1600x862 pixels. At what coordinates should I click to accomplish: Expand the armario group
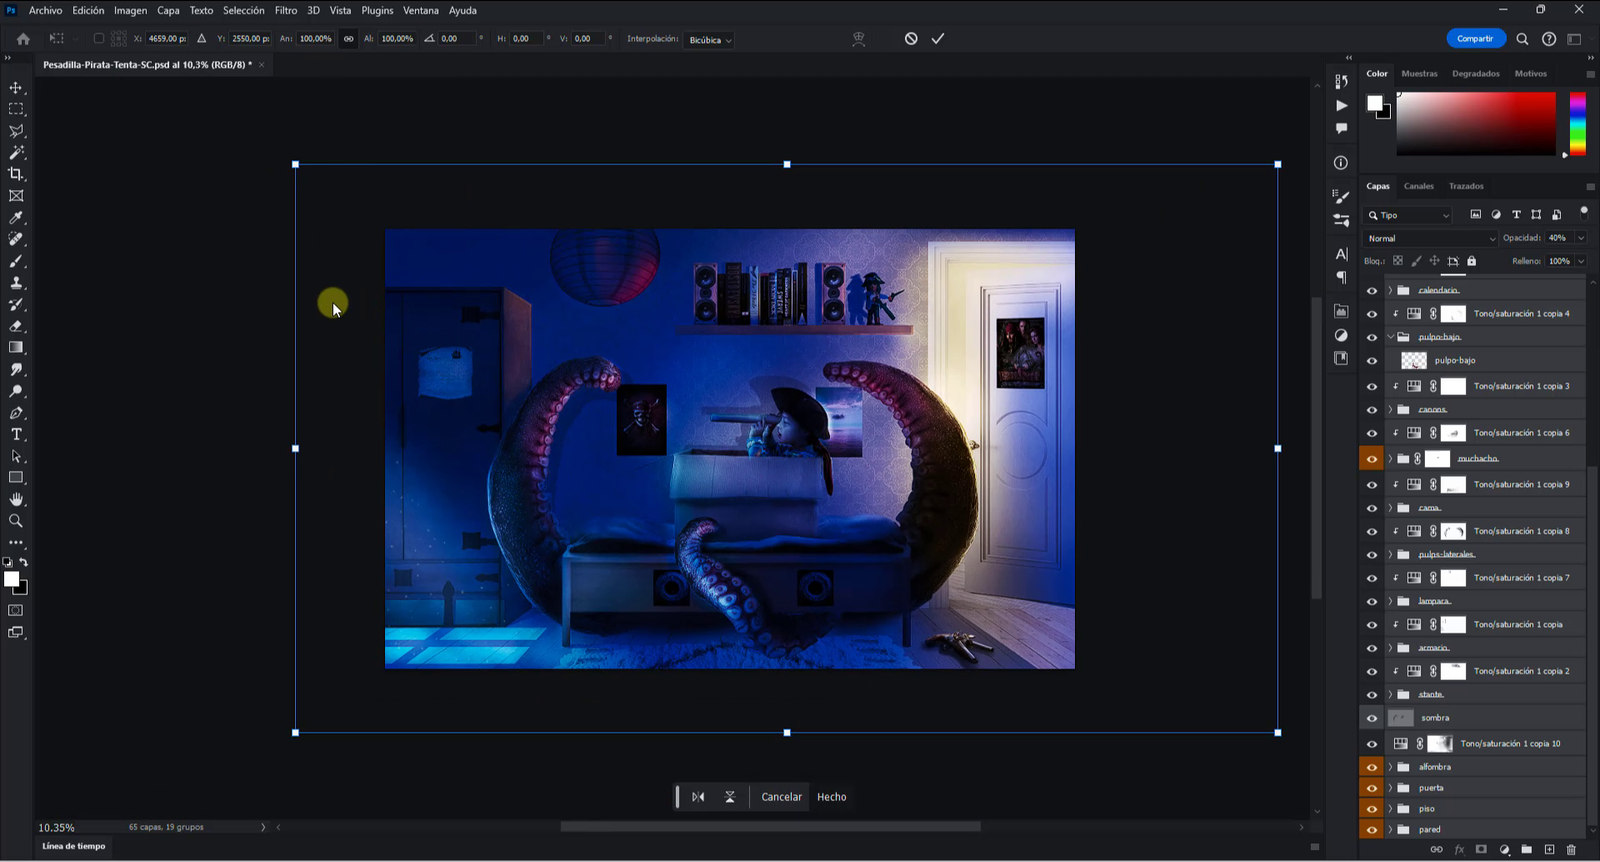coord(1390,648)
